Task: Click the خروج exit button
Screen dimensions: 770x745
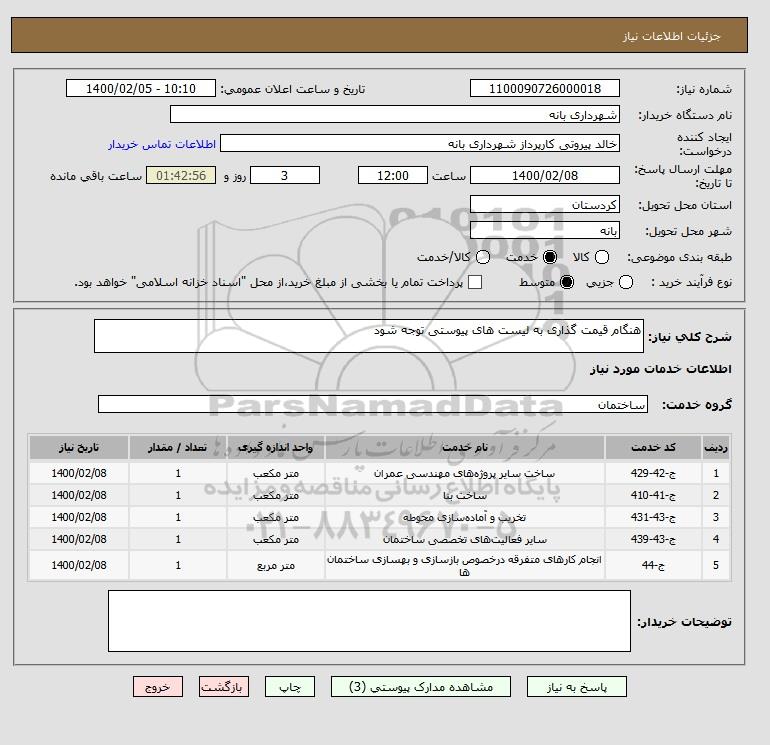Action: 158,687
